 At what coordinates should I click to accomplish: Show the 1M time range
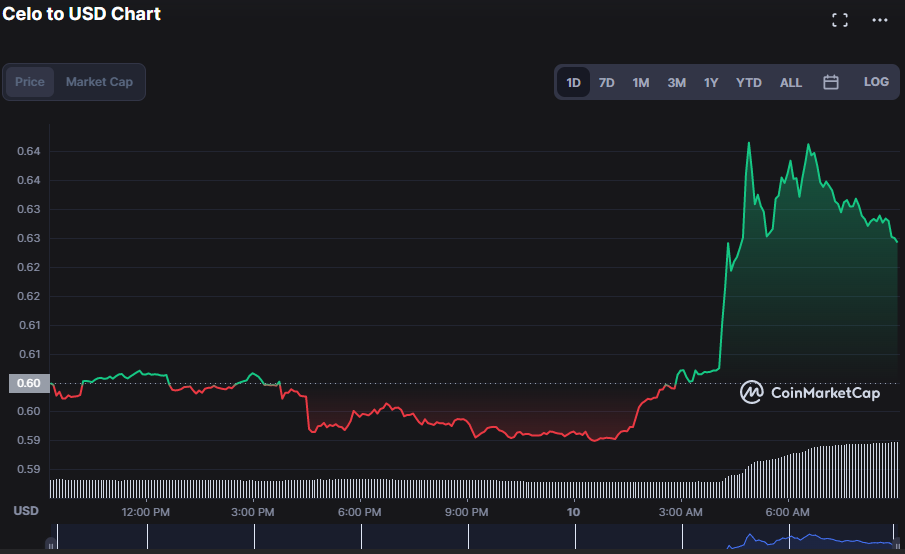(641, 82)
